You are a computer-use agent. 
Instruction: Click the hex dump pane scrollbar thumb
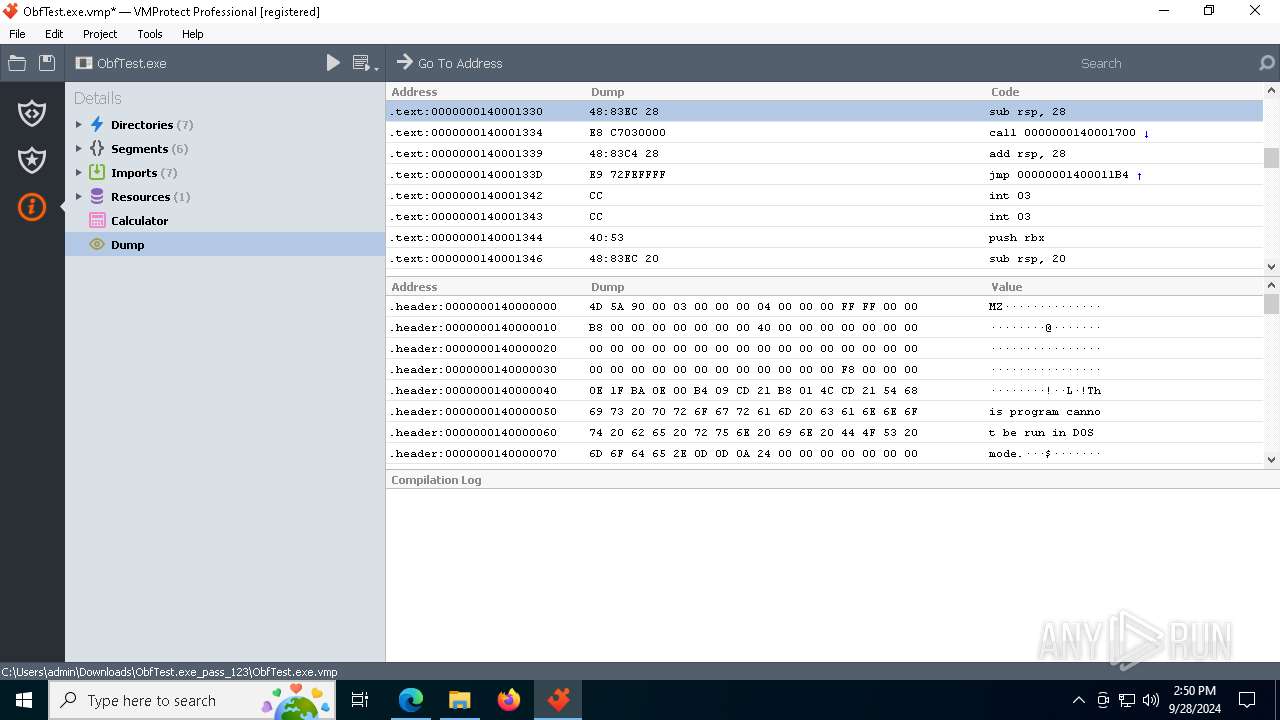pos(1271,303)
